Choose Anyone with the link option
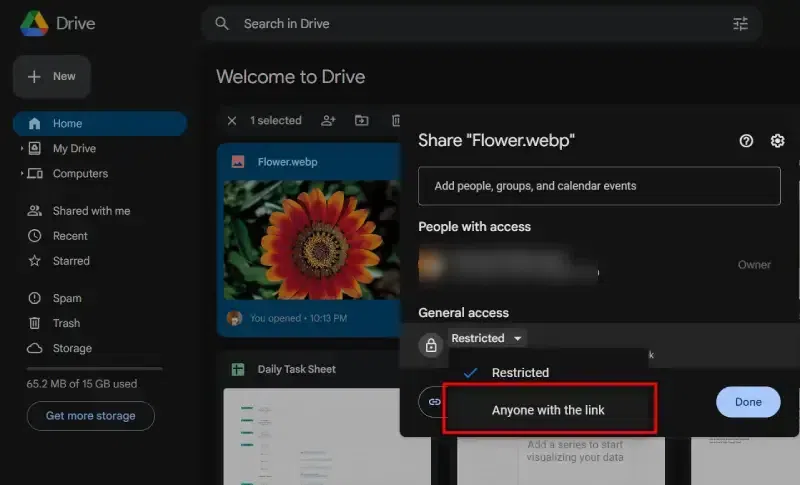 548,410
